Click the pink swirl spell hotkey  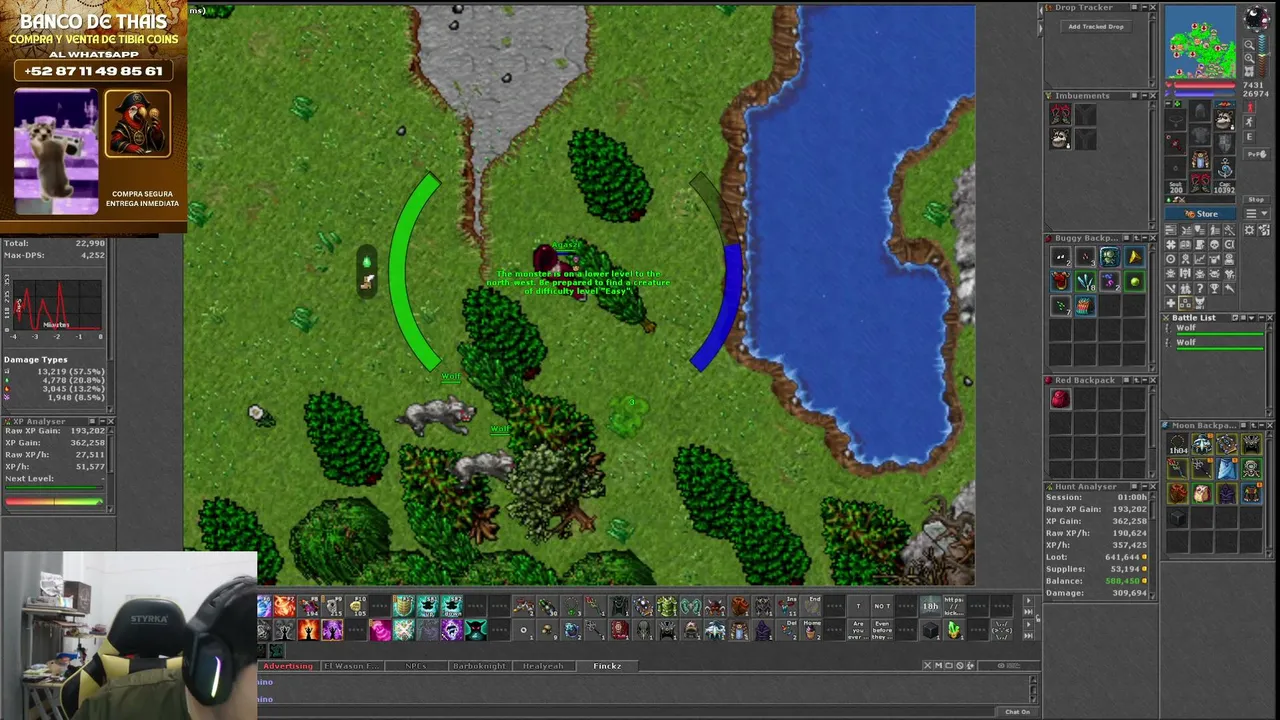(x=380, y=630)
